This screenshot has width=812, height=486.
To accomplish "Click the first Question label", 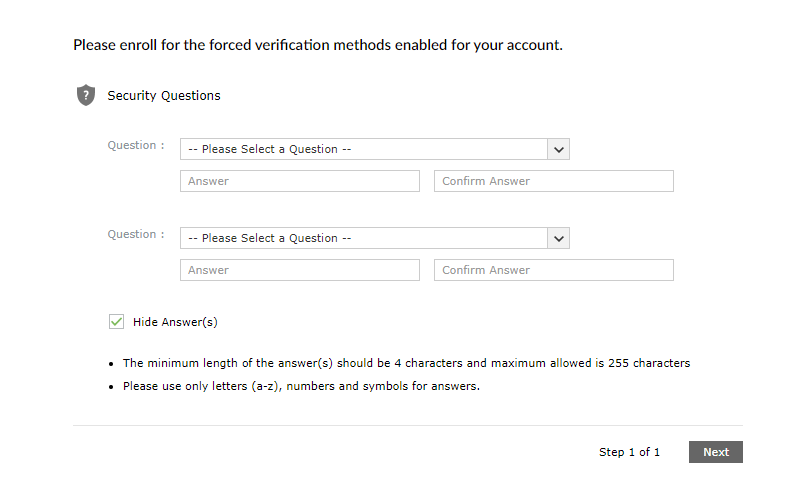I will tap(136, 145).
